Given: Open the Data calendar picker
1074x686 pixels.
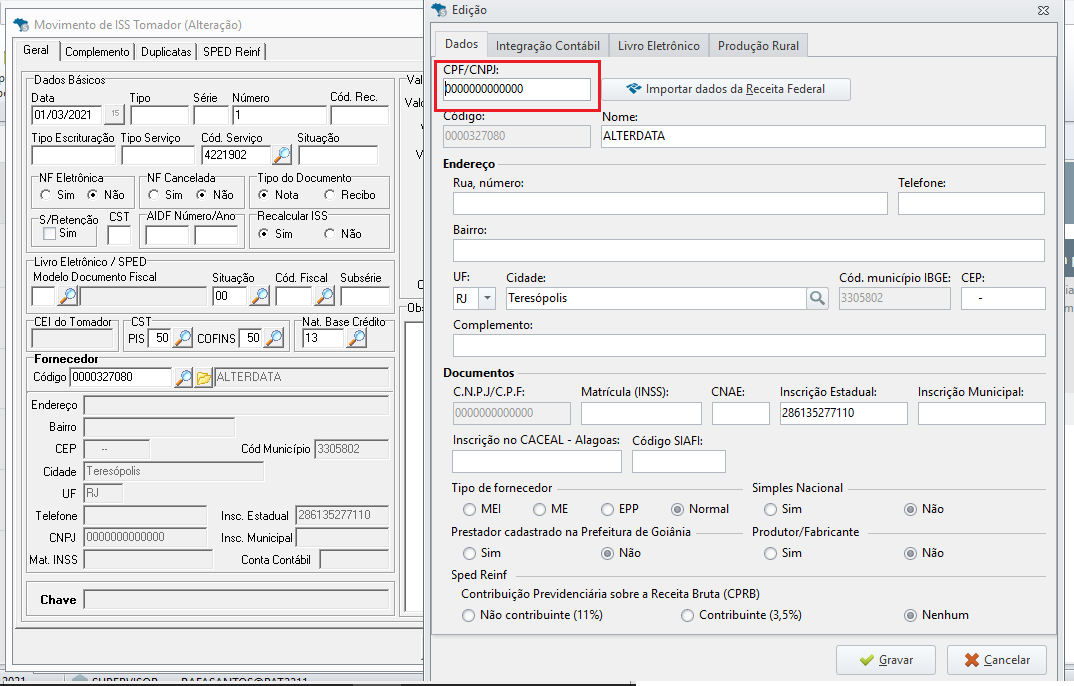Looking at the screenshot, I should tap(114, 114).
